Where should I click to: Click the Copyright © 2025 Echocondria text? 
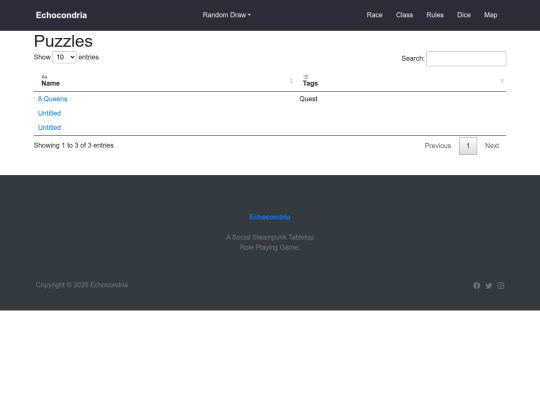pyautogui.click(x=82, y=285)
